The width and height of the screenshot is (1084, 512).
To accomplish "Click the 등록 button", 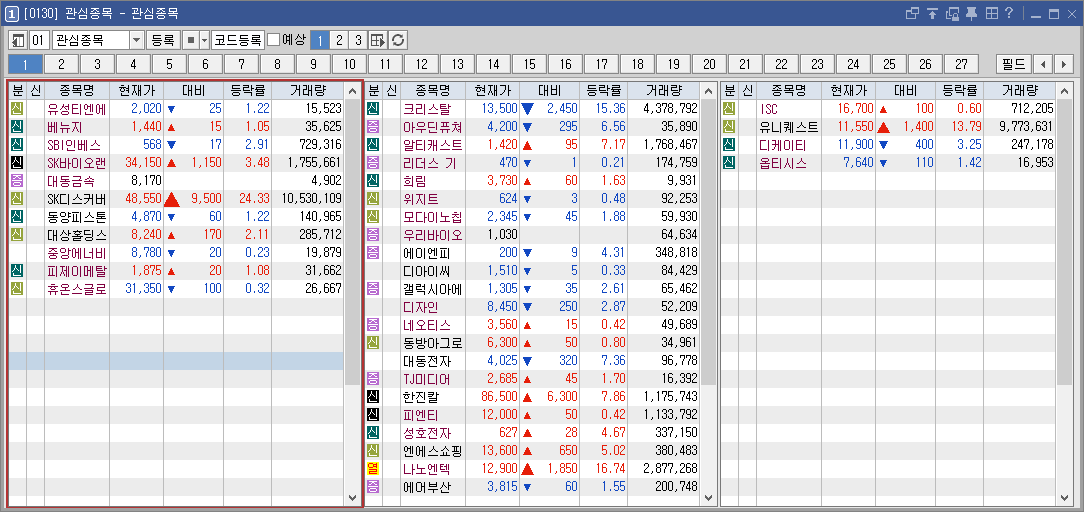I will click(163, 39).
